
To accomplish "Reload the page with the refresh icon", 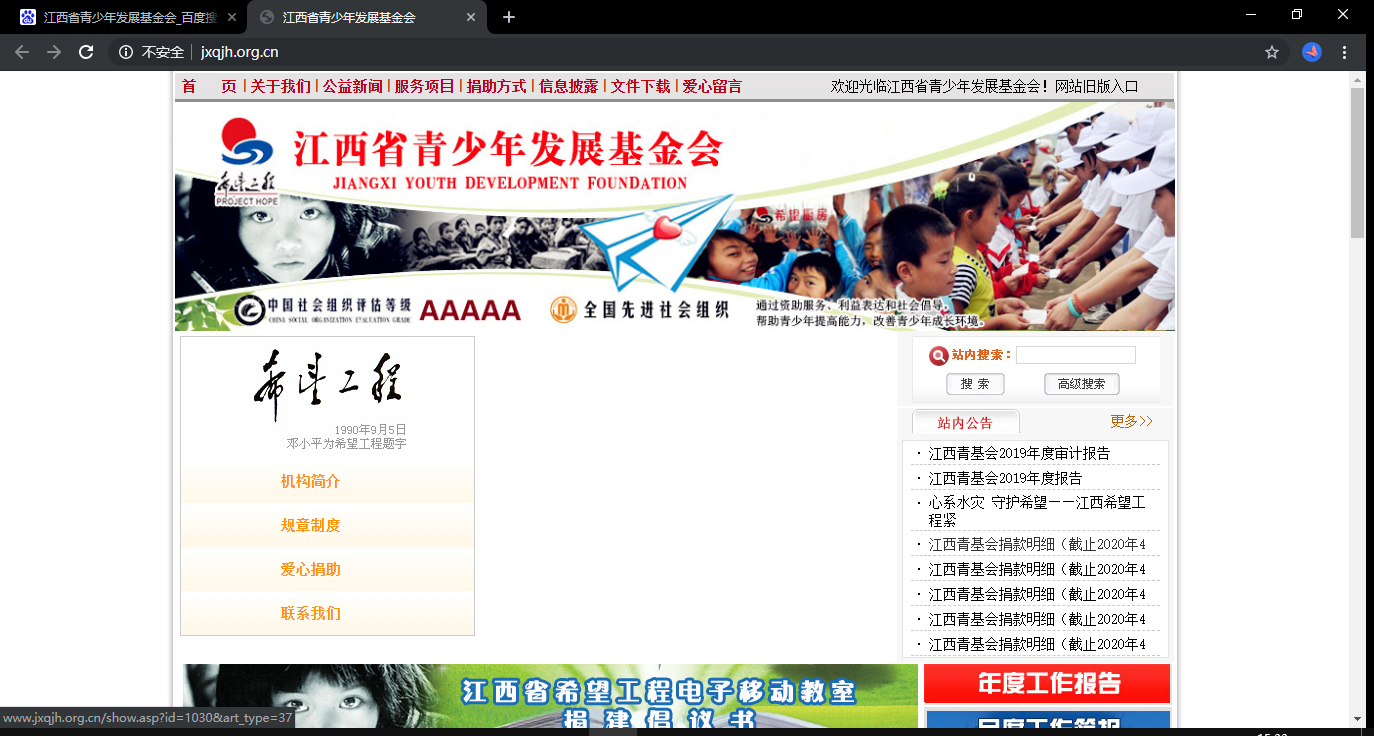I will click(86, 52).
